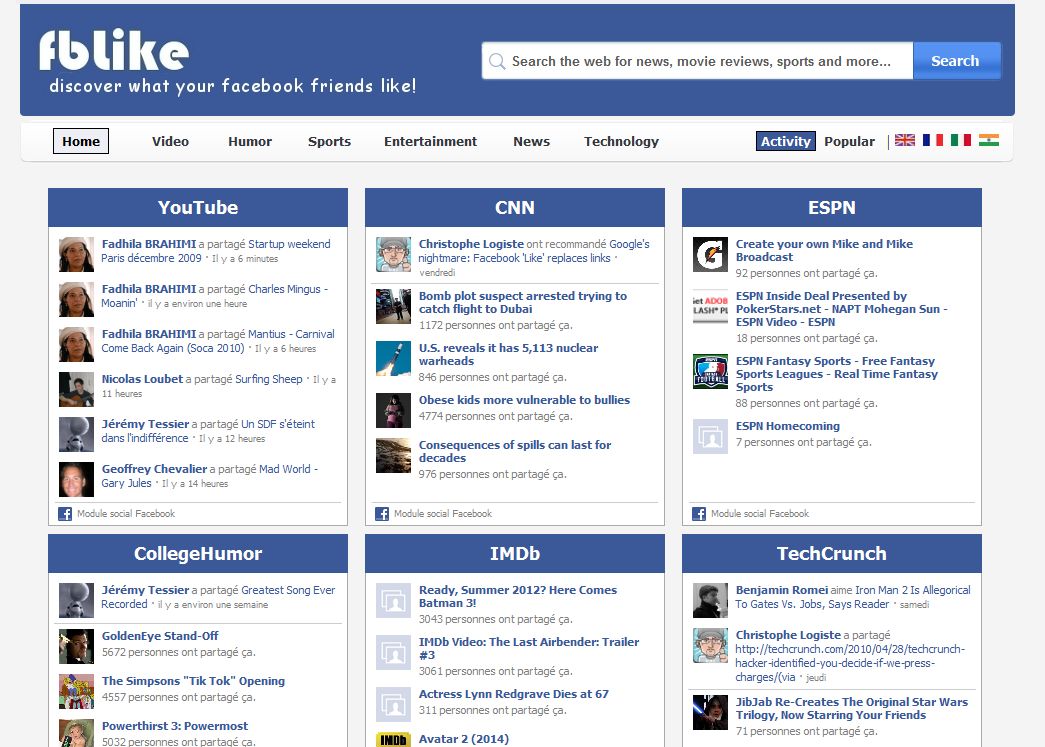Viewport: 1045px width, 747px height.
Task: Click the placeholder image next to Summer 2012 Batman 3
Action: [x=393, y=600]
